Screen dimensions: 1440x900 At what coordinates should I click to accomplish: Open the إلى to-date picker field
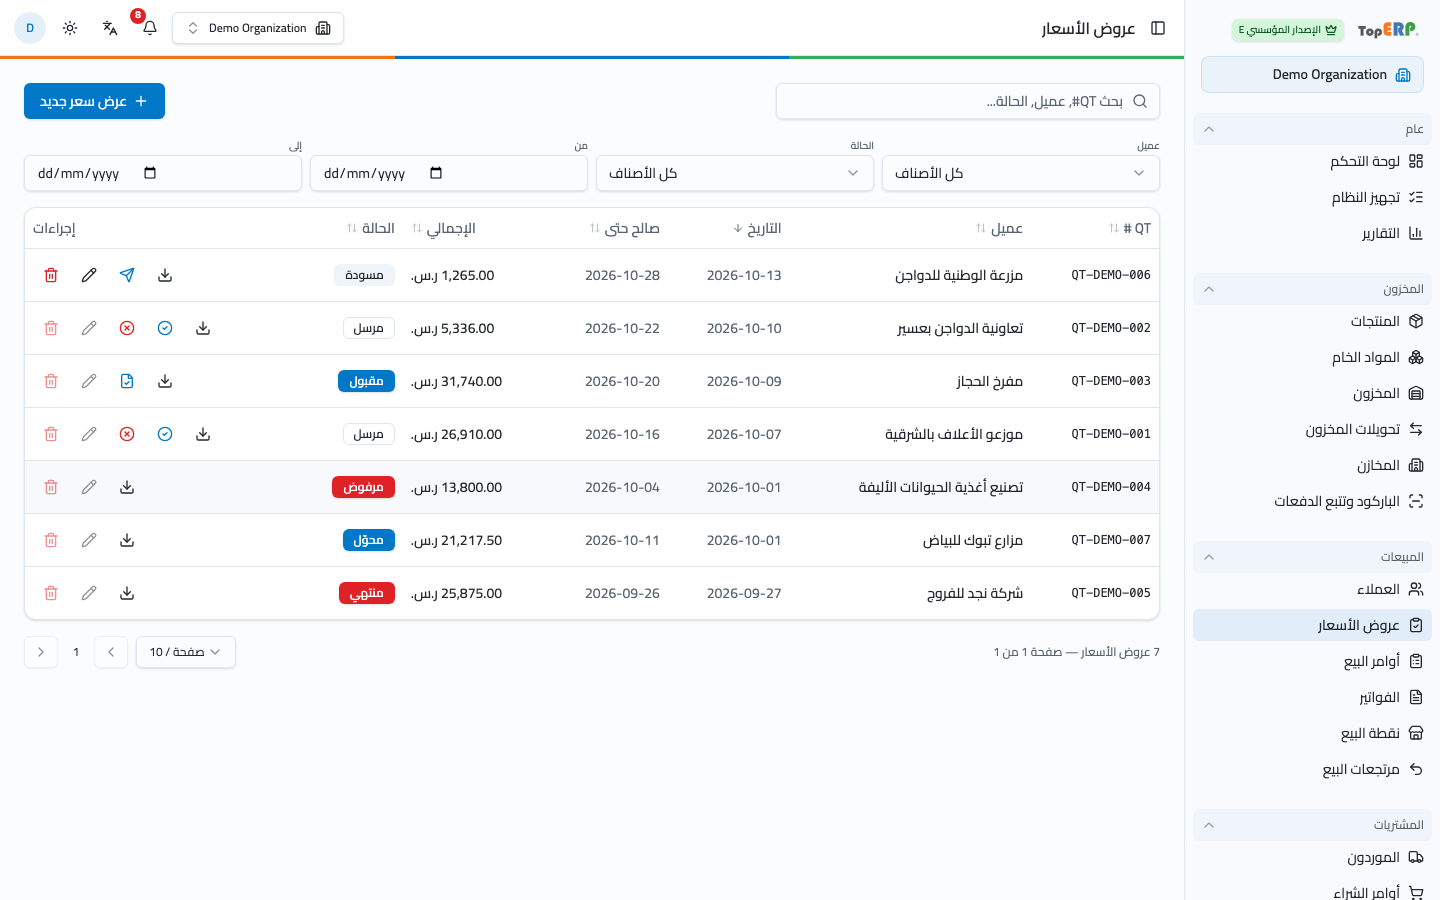[163, 173]
